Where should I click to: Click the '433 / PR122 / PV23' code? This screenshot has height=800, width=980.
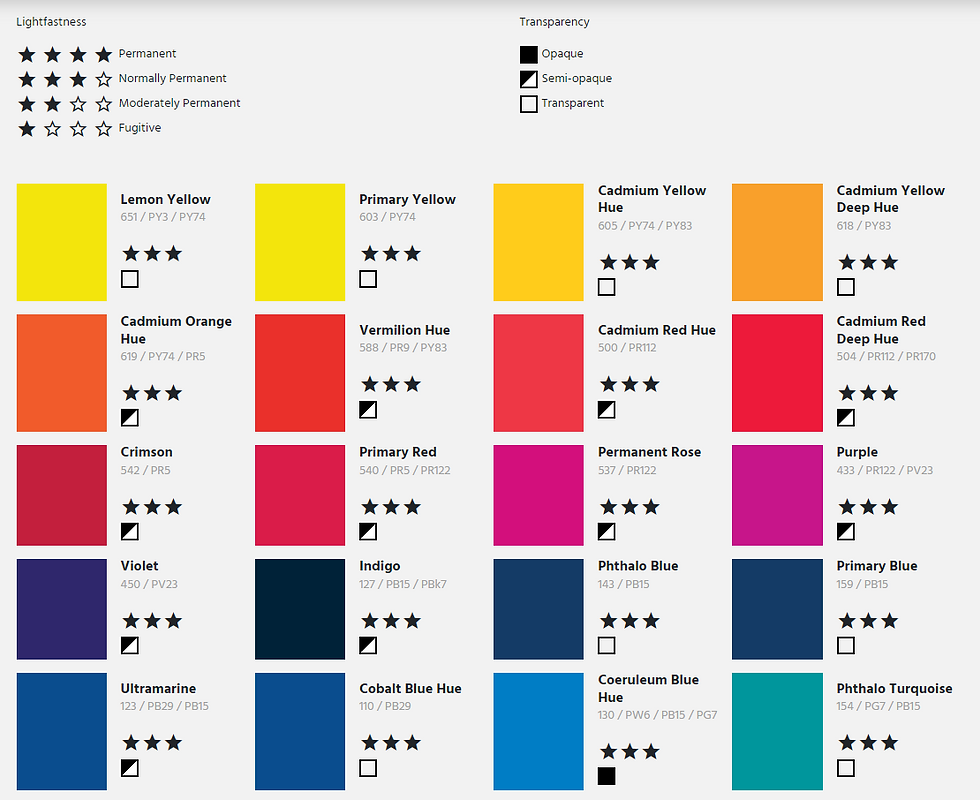coord(884,470)
